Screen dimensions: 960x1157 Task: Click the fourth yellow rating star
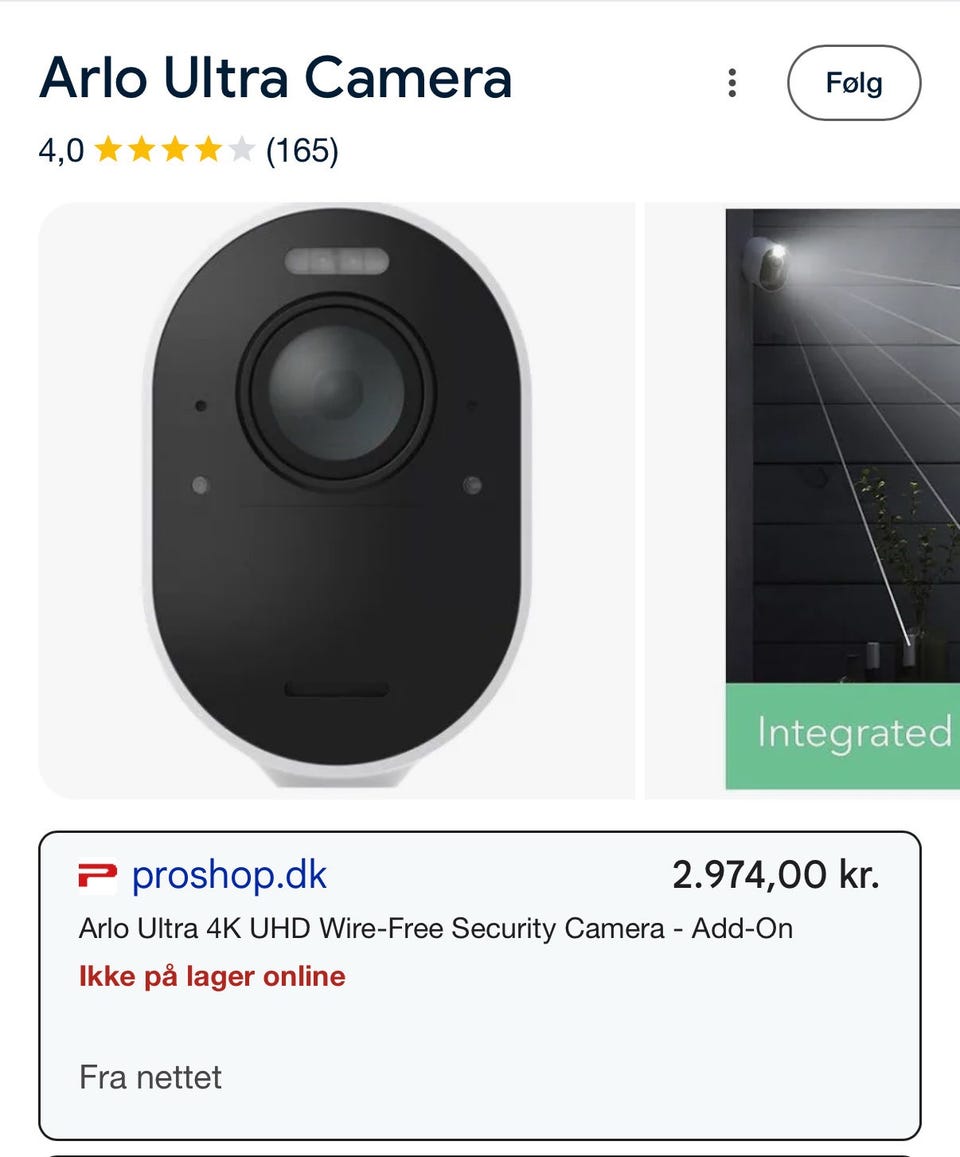pyautogui.click(x=208, y=151)
